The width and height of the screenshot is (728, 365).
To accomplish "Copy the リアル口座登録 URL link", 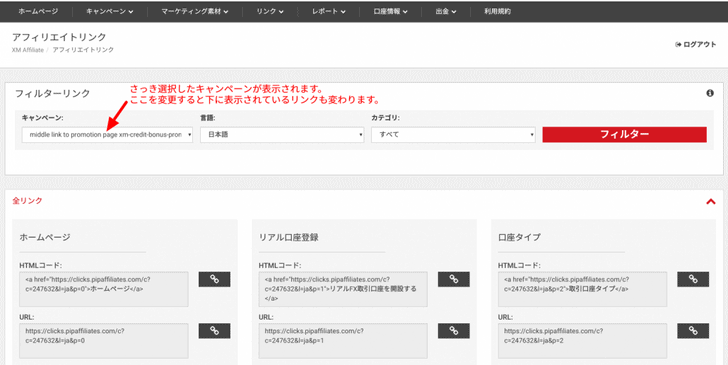I will click(x=454, y=331).
